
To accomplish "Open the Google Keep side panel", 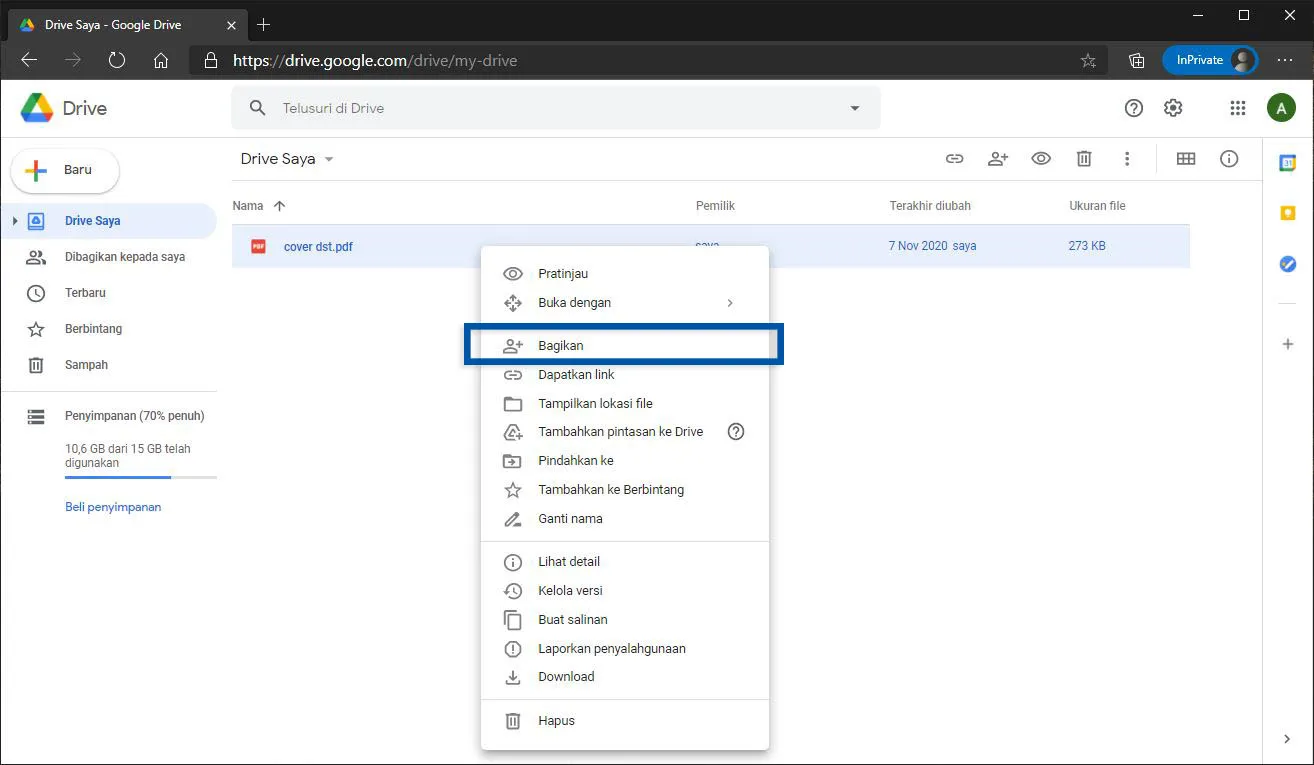I will pyautogui.click(x=1288, y=213).
